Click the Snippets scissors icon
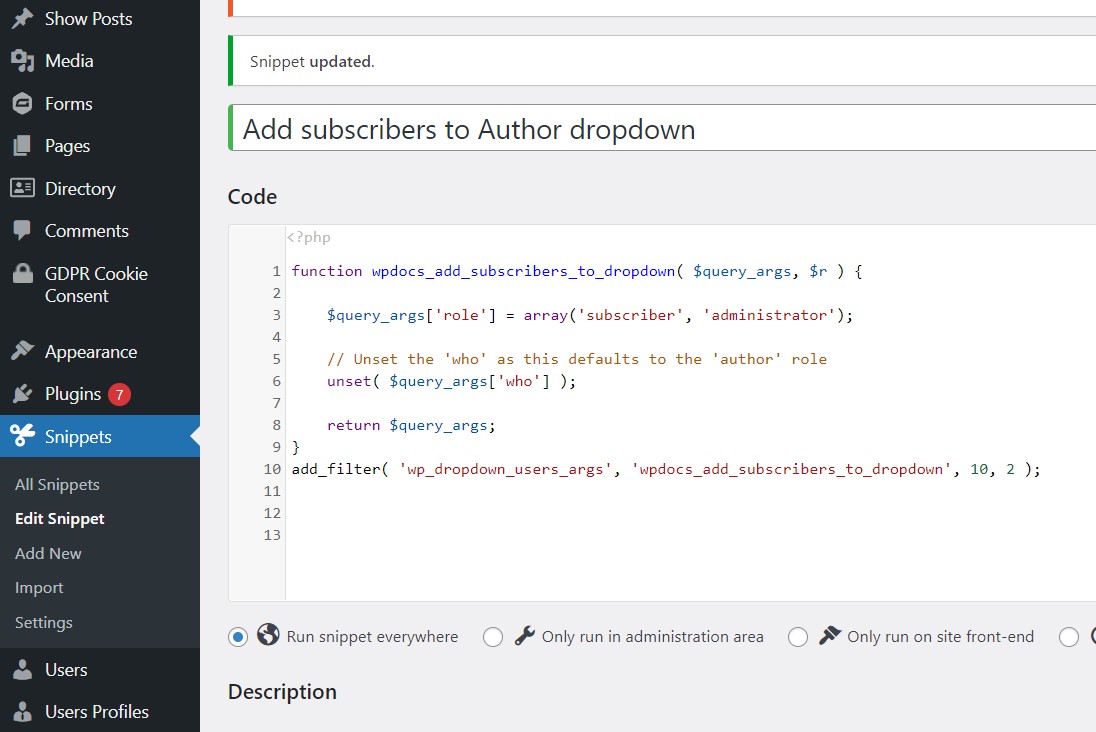The width and height of the screenshot is (1096, 732). click(x=22, y=436)
